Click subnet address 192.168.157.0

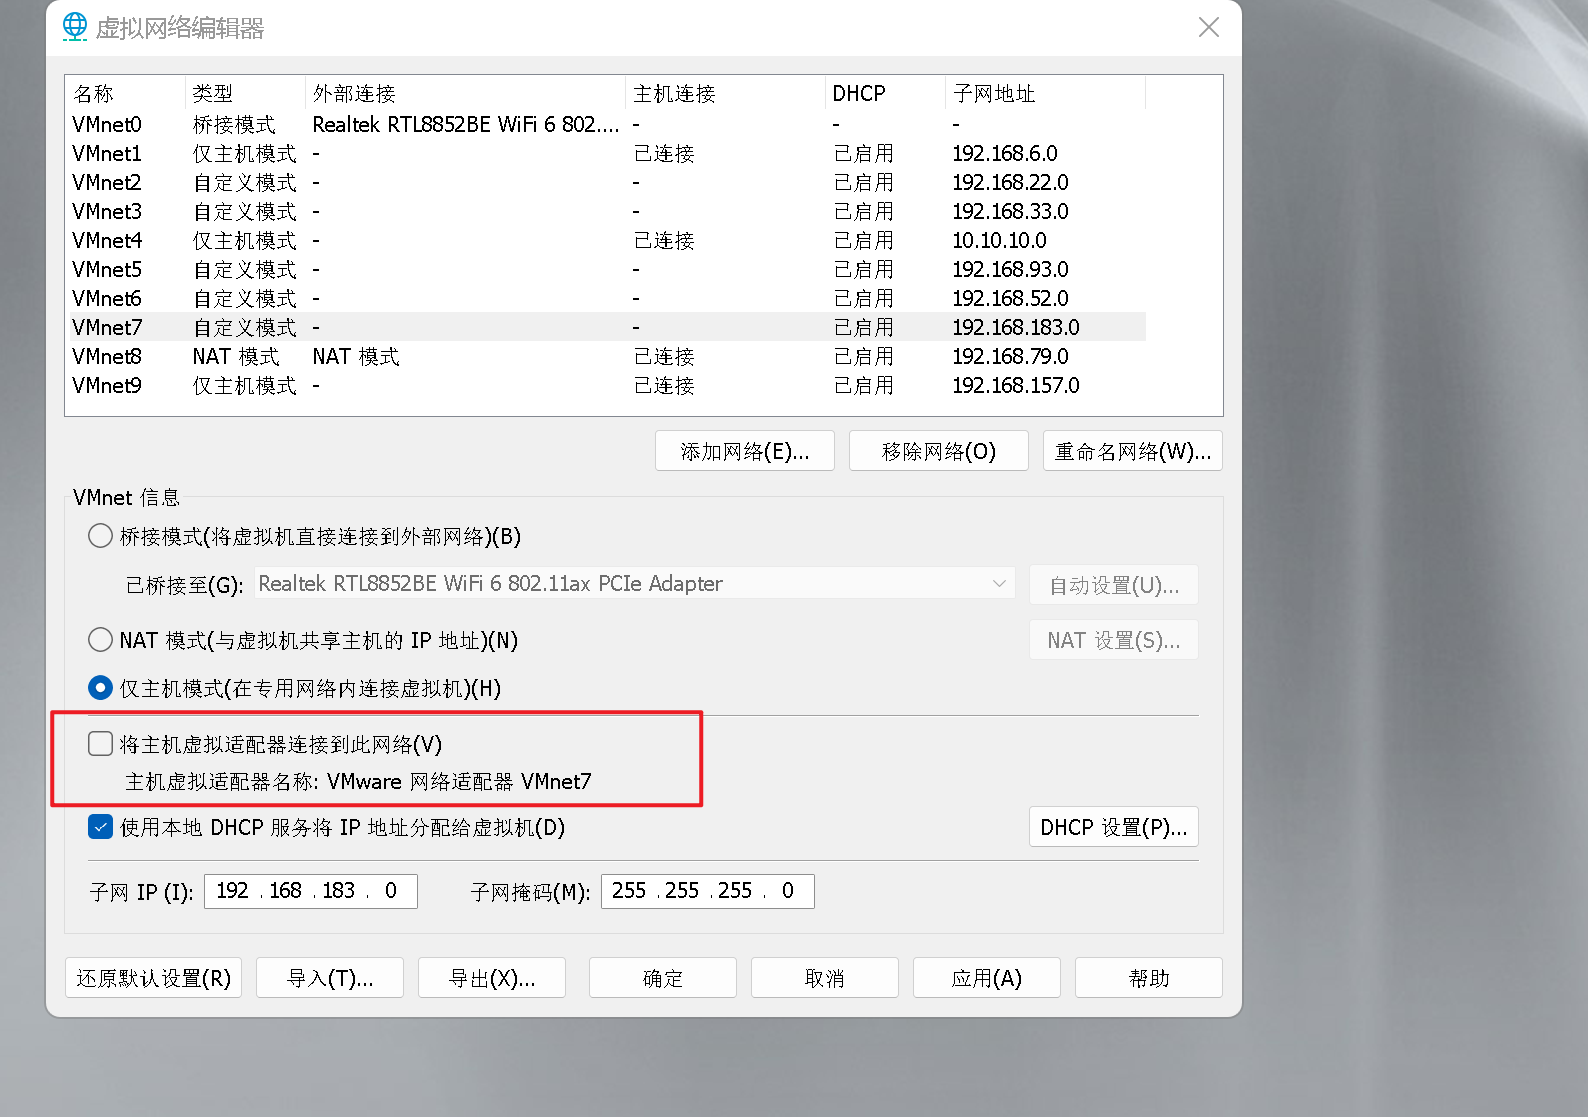point(1016,385)
